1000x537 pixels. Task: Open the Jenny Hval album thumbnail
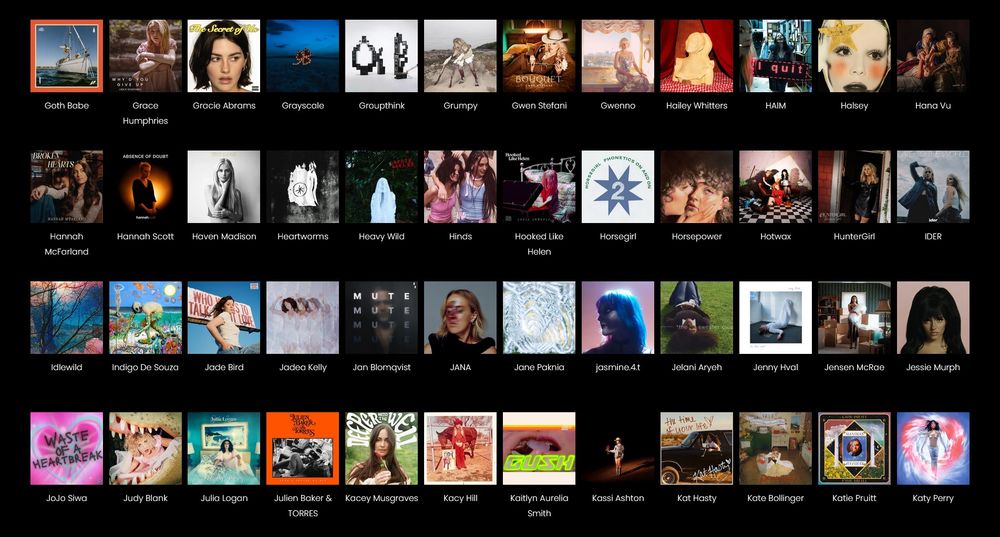pyautogui.click(x=776, y=318)
